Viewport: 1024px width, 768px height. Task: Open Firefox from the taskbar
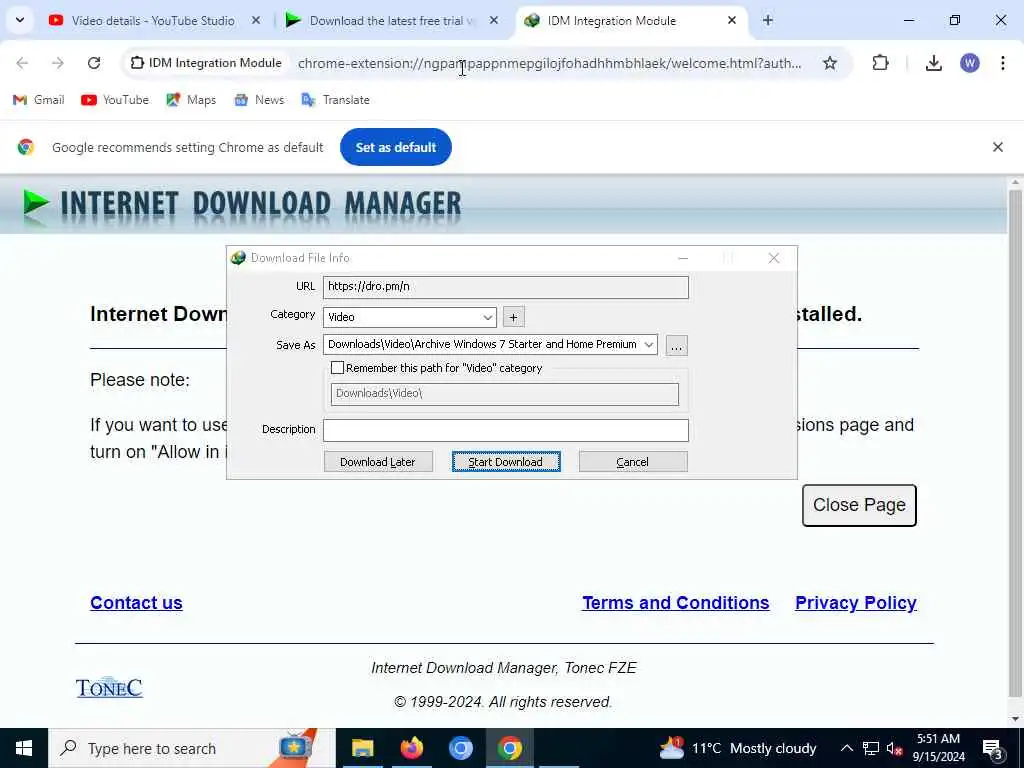[411, 748]
